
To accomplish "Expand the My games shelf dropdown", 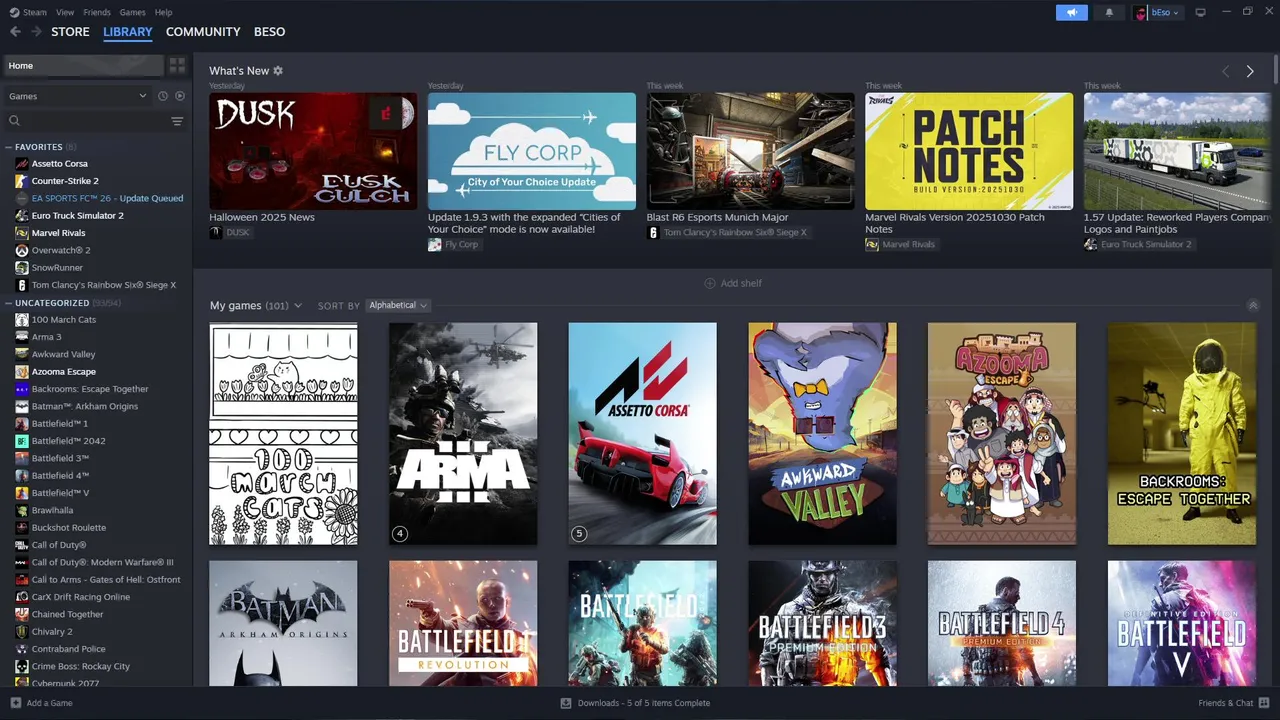I will pos(297,306).
